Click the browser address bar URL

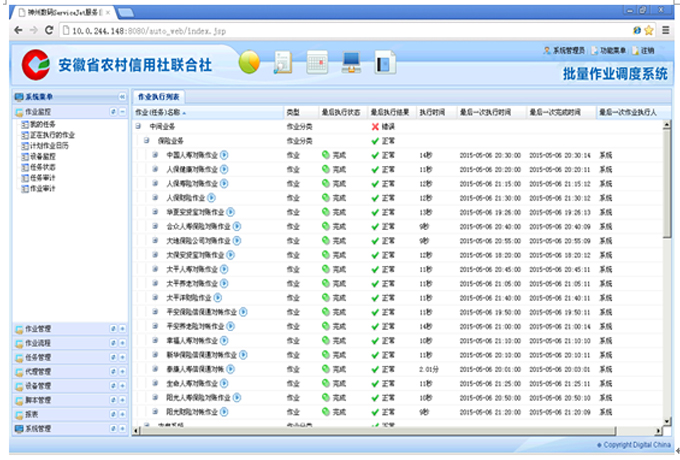coord(149,31)
